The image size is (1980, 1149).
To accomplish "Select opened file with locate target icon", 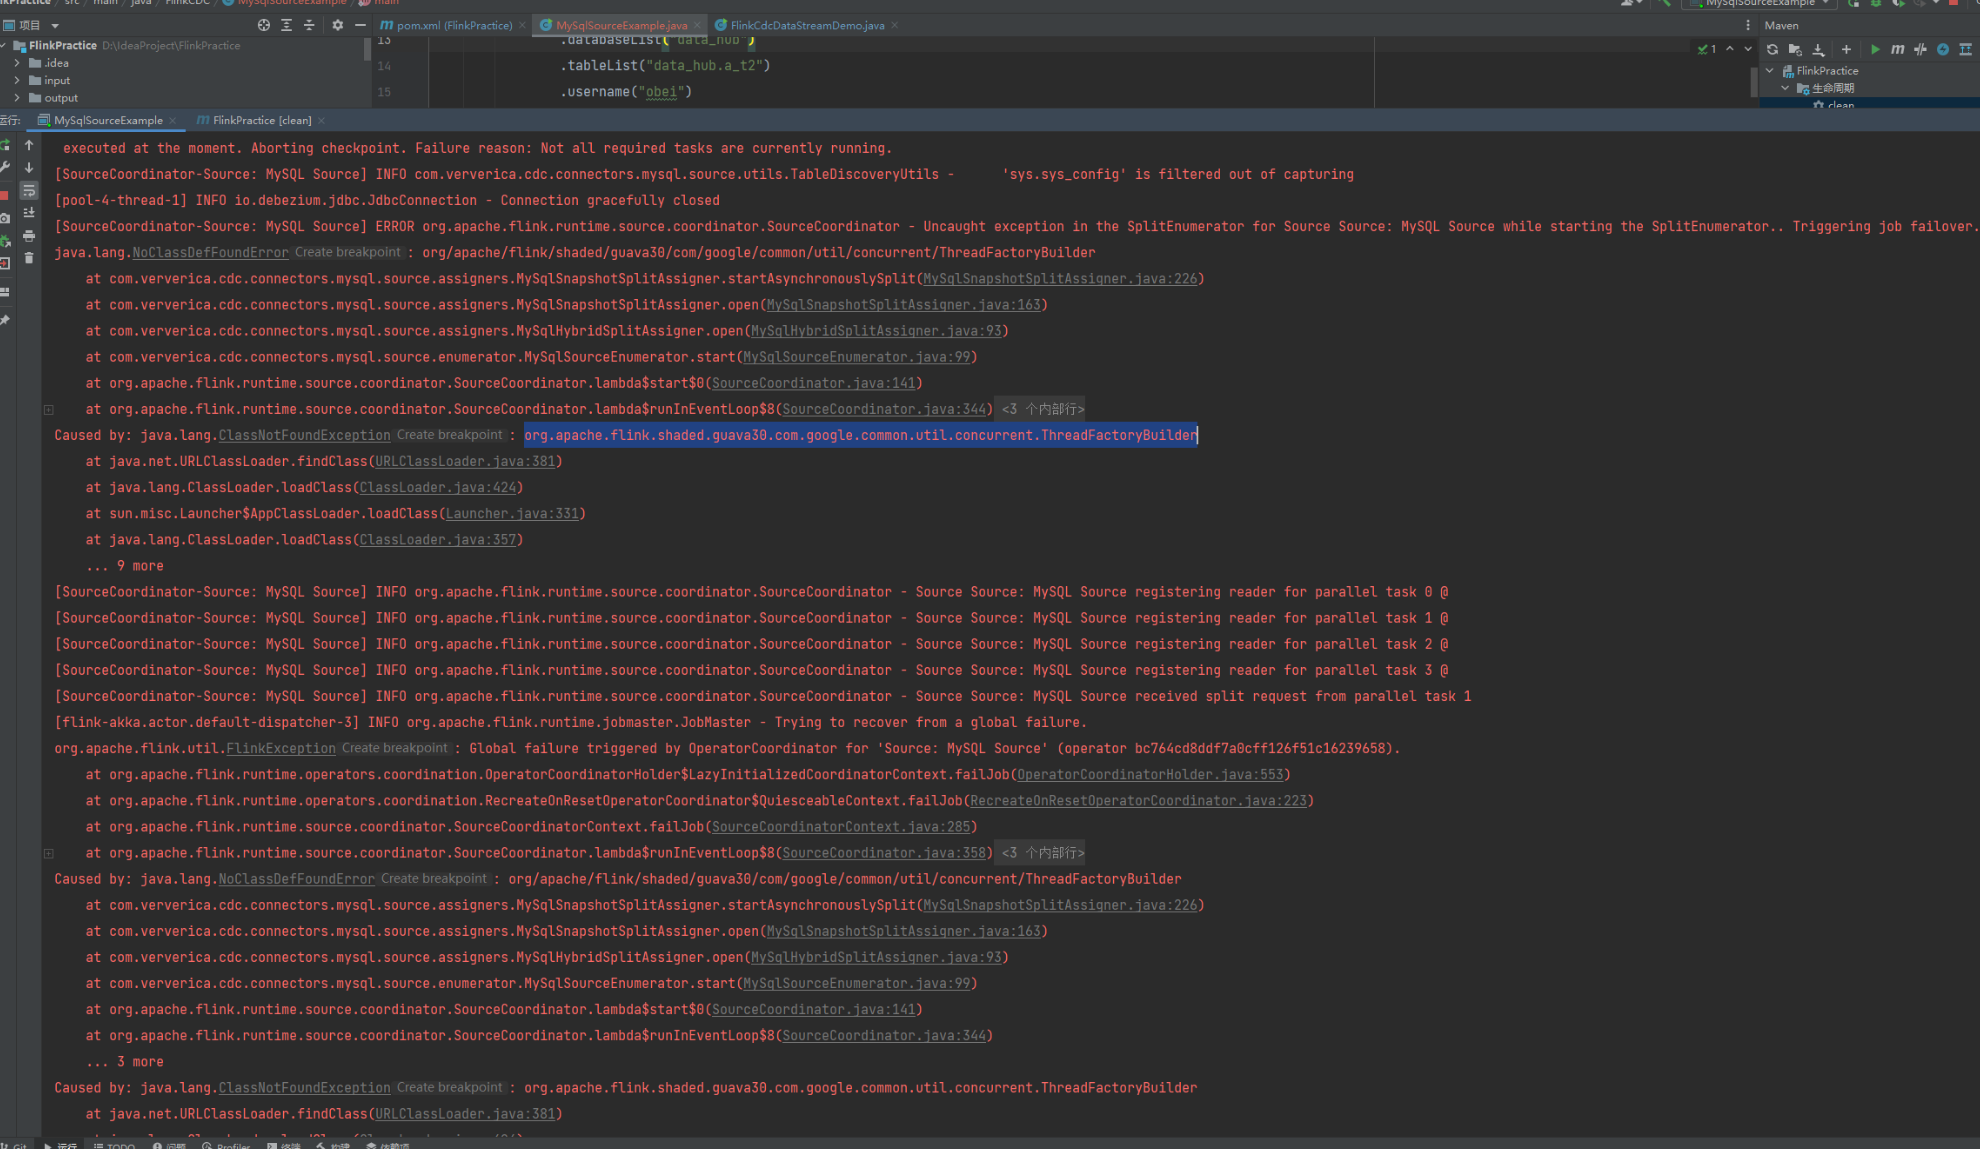I will (x=264, y=25).
